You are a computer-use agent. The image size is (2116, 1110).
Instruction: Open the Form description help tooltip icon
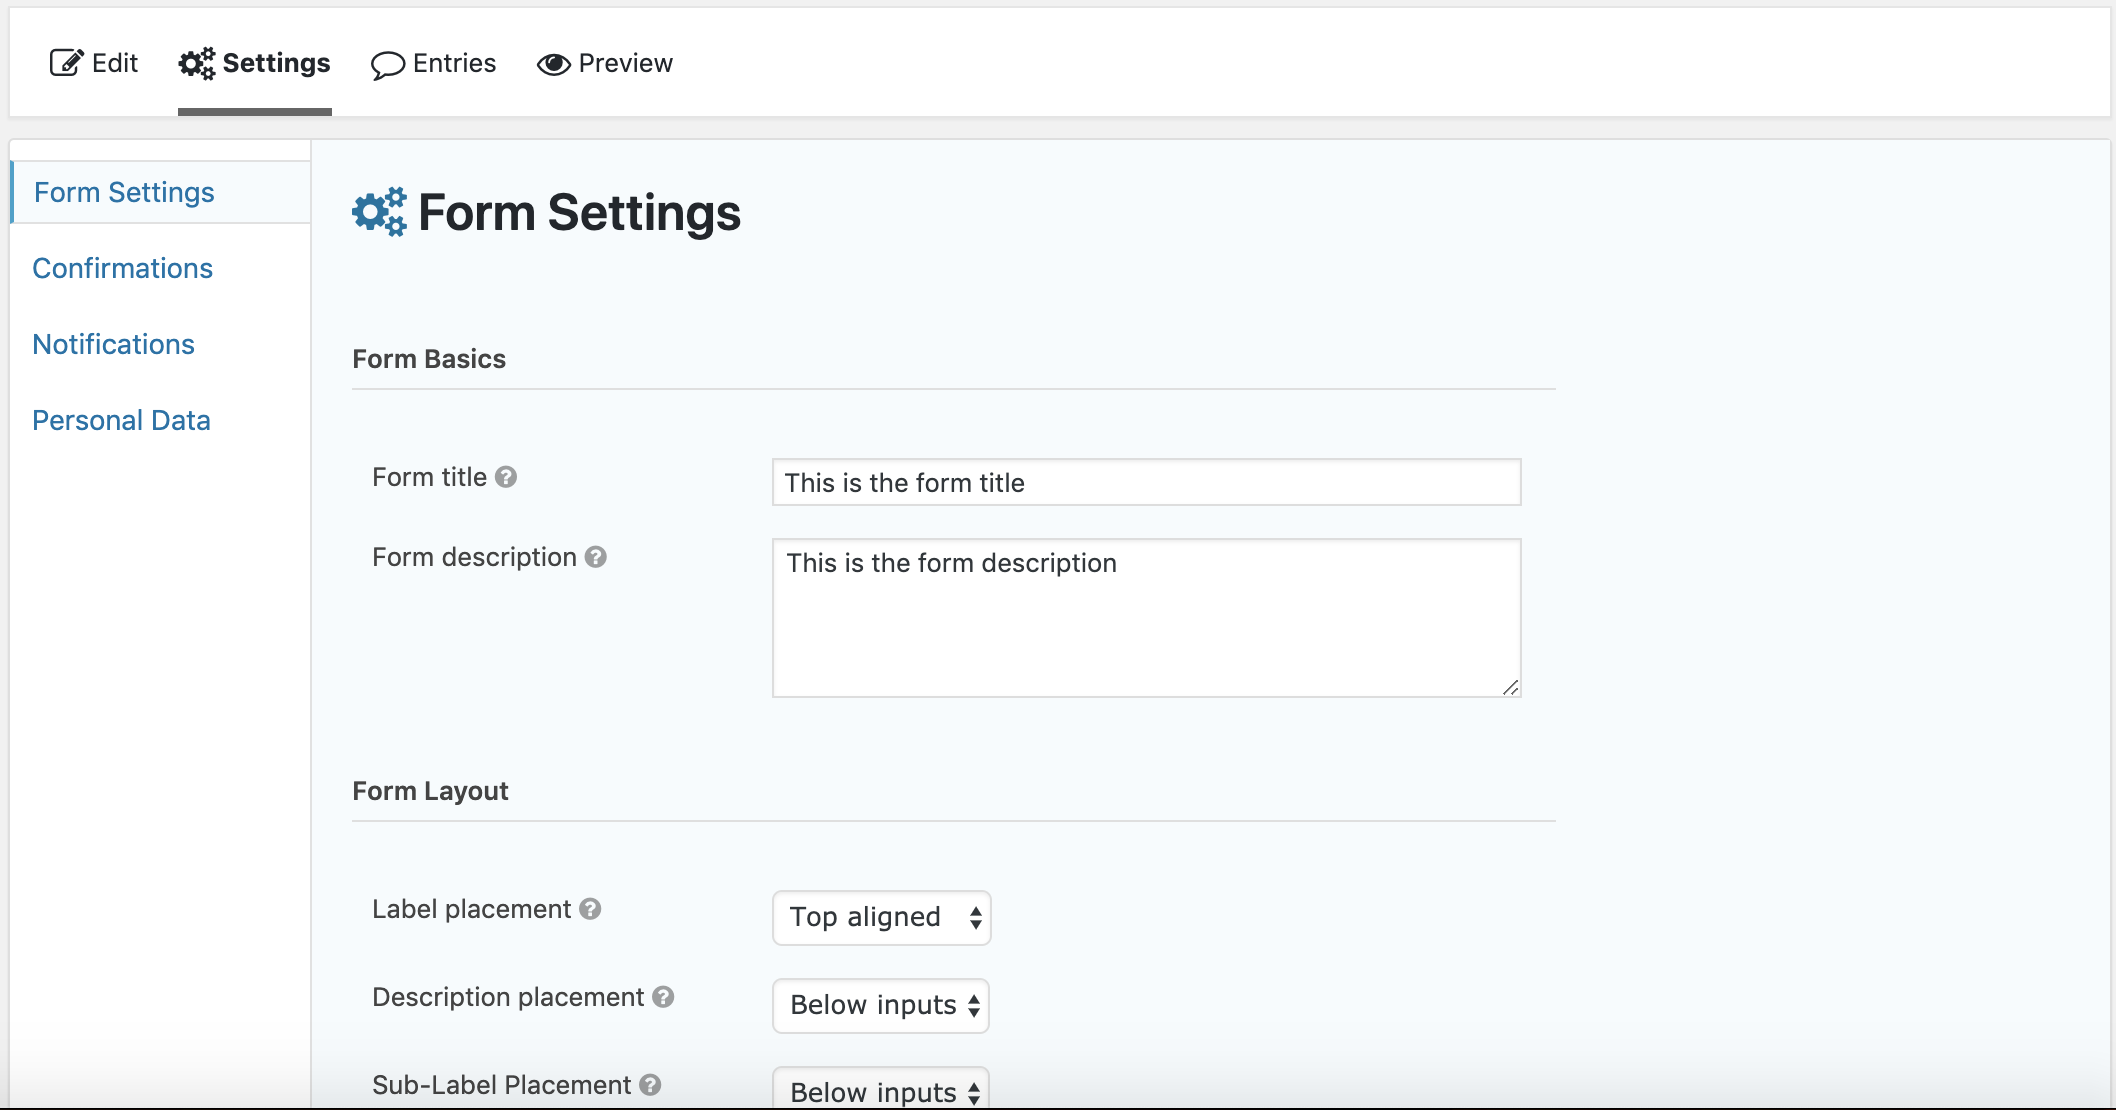(x=596, y=558)
